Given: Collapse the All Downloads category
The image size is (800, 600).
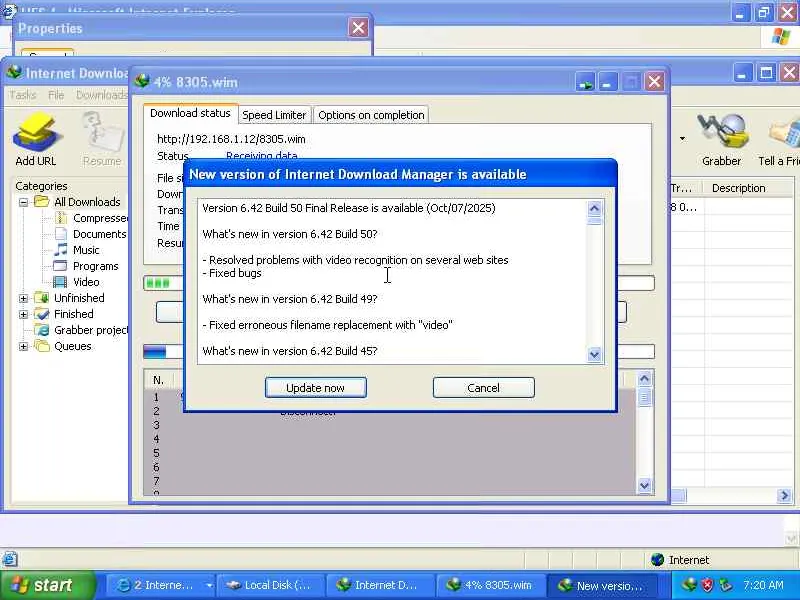Looking at the screenshot, I should pos(23,202).
